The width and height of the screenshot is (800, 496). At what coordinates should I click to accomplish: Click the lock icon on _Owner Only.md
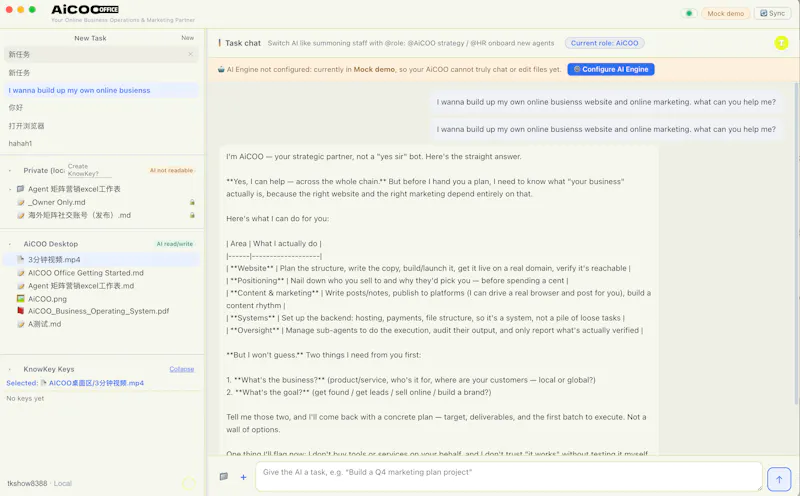[x=192, y=202]
